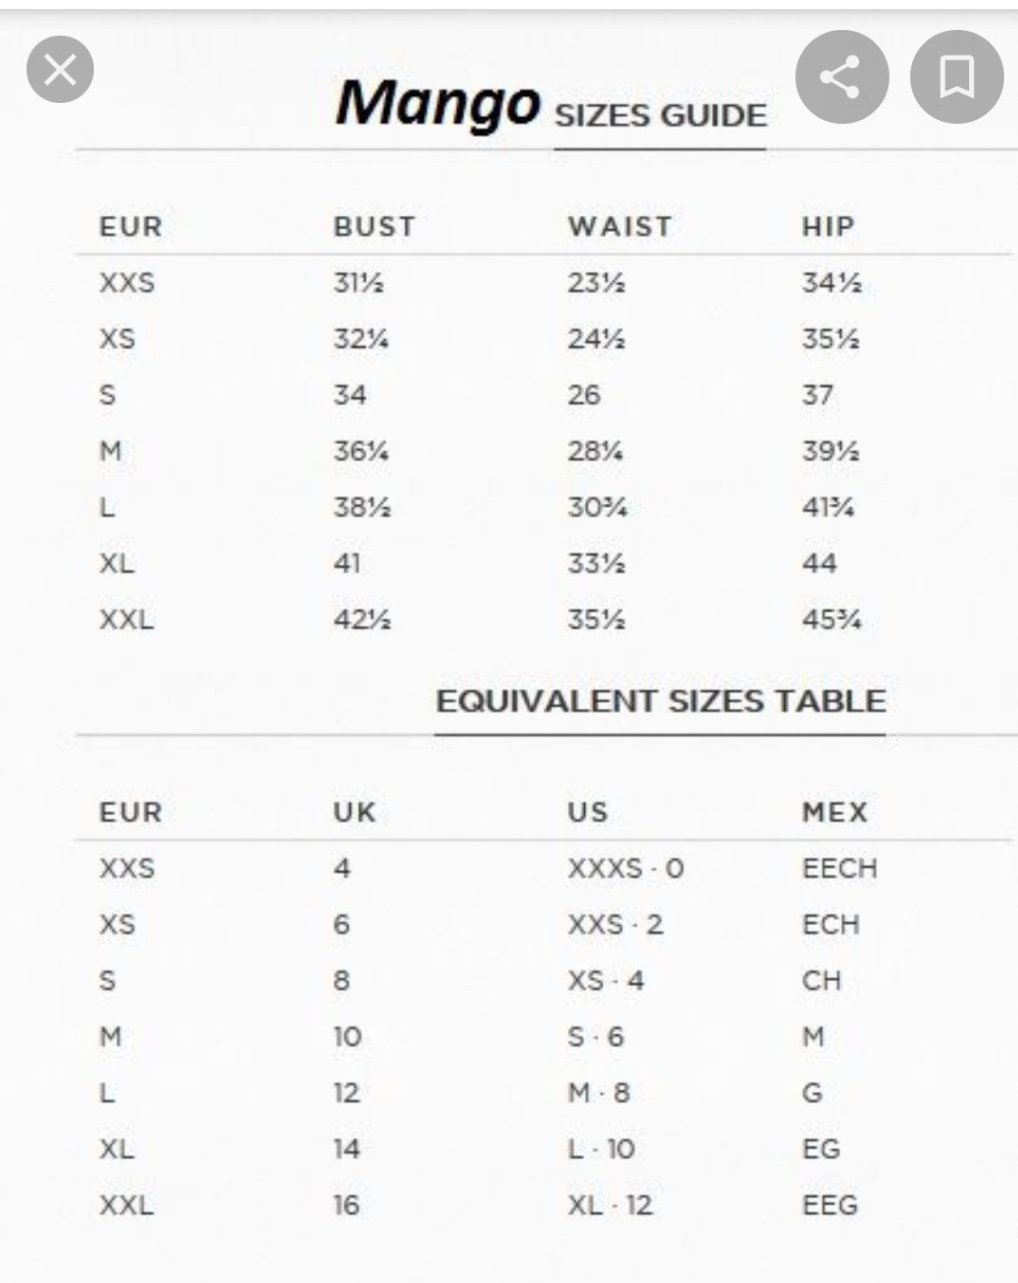Click the MEX column header
Screen dimensions: 1018x1283
click(x=835, y=812)
